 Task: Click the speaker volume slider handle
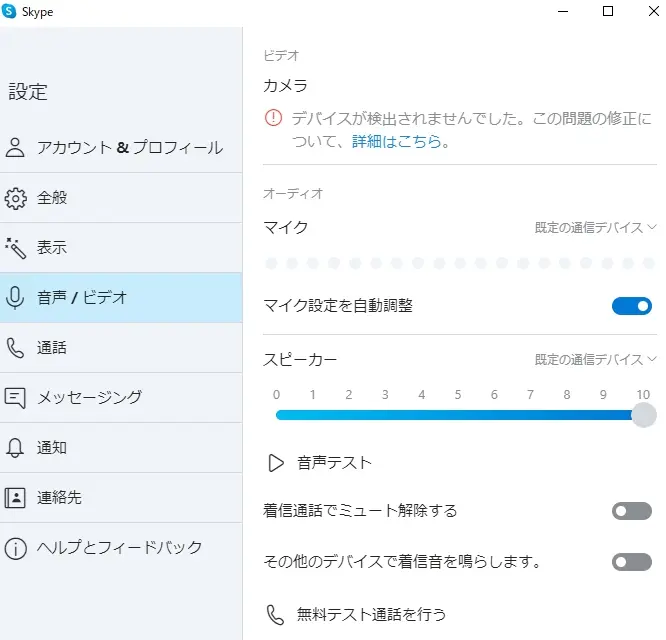tap(645, 415)
